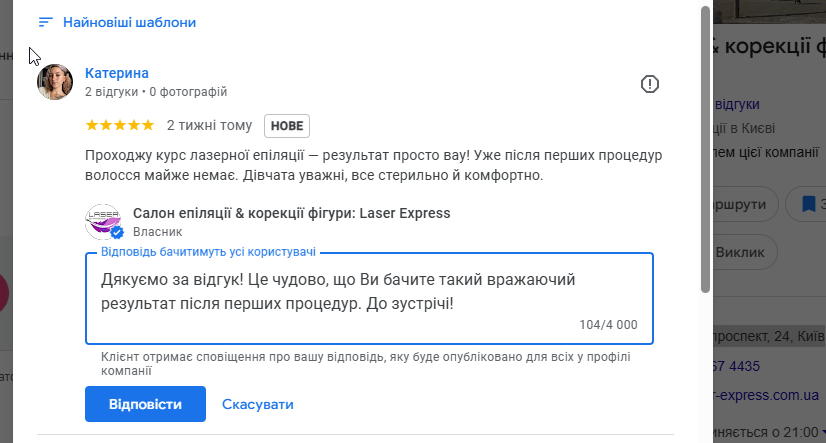Open Катерина's profile photo
The width and height of the screenshot is (826, 443).
click(55, 83)
